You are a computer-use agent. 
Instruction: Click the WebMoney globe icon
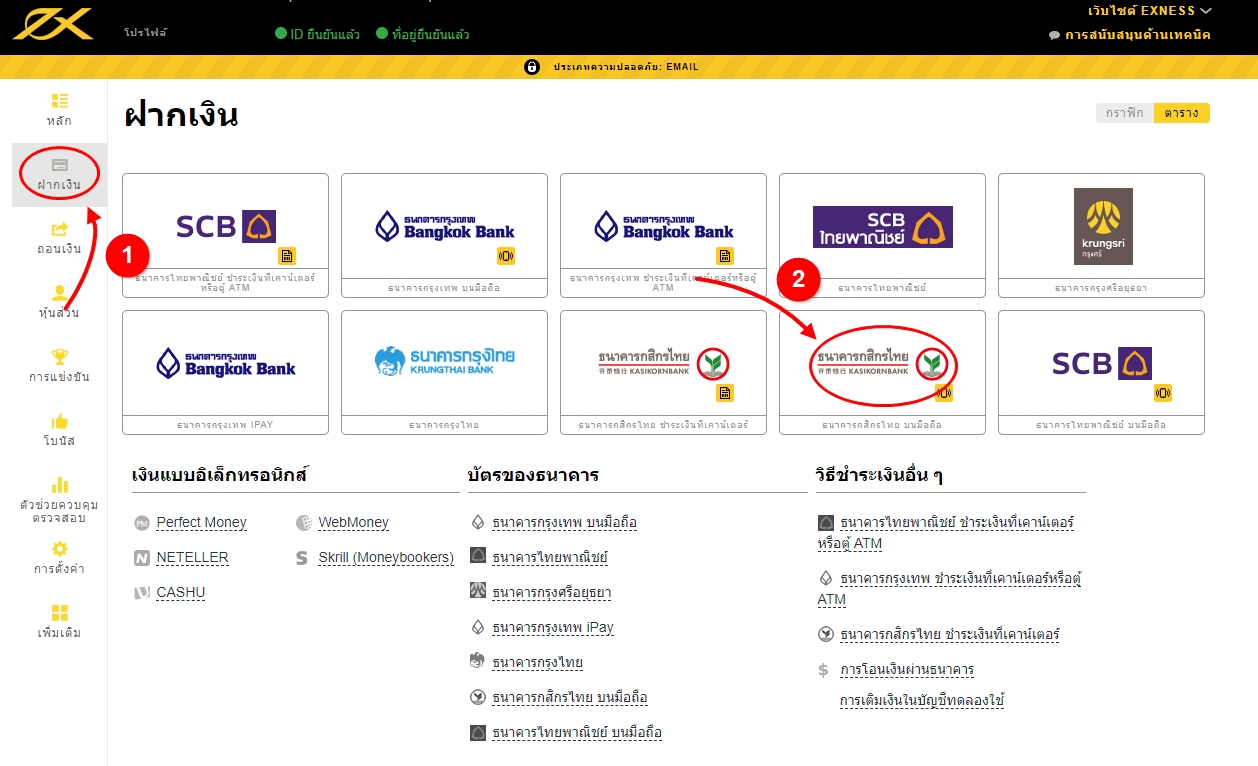click(303, 523)
